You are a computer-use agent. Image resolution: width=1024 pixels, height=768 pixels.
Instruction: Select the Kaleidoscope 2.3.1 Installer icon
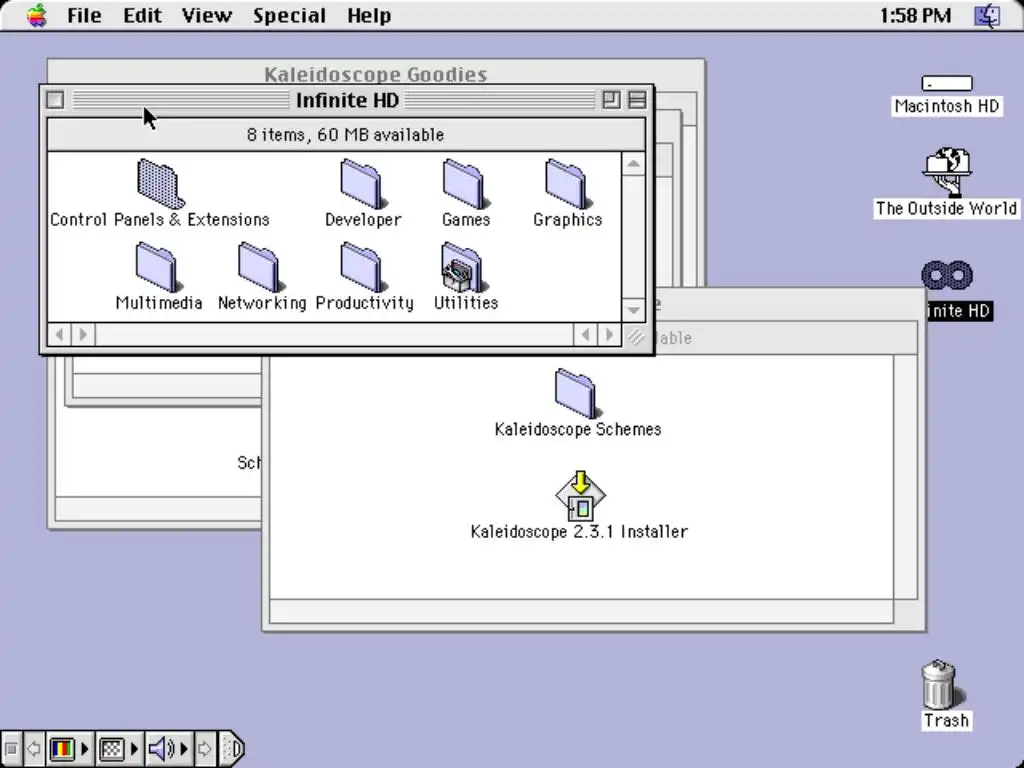tap(580, 495)
